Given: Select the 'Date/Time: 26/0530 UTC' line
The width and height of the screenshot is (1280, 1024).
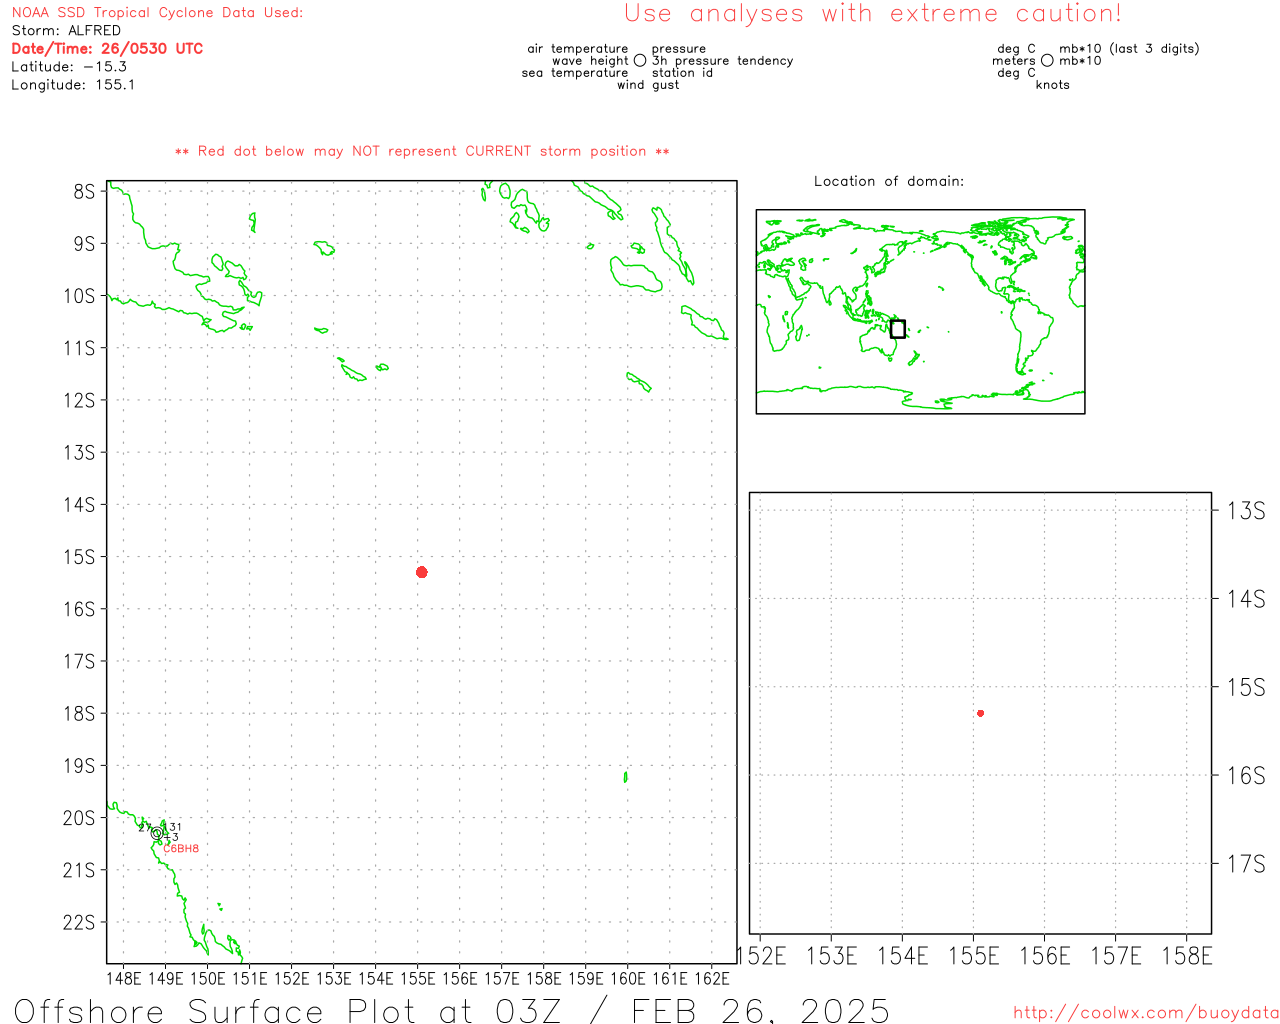Looking at the screenshot, I should (x=107, y=49).
